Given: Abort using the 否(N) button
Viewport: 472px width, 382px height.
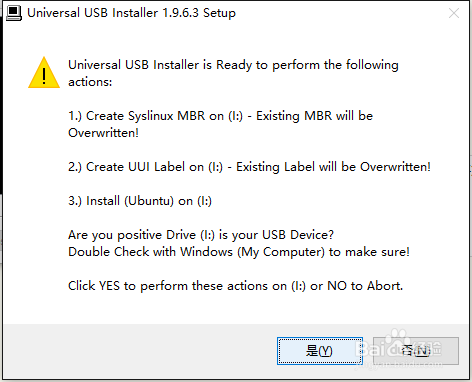Looking at the screenshot, I should [416, 351].
